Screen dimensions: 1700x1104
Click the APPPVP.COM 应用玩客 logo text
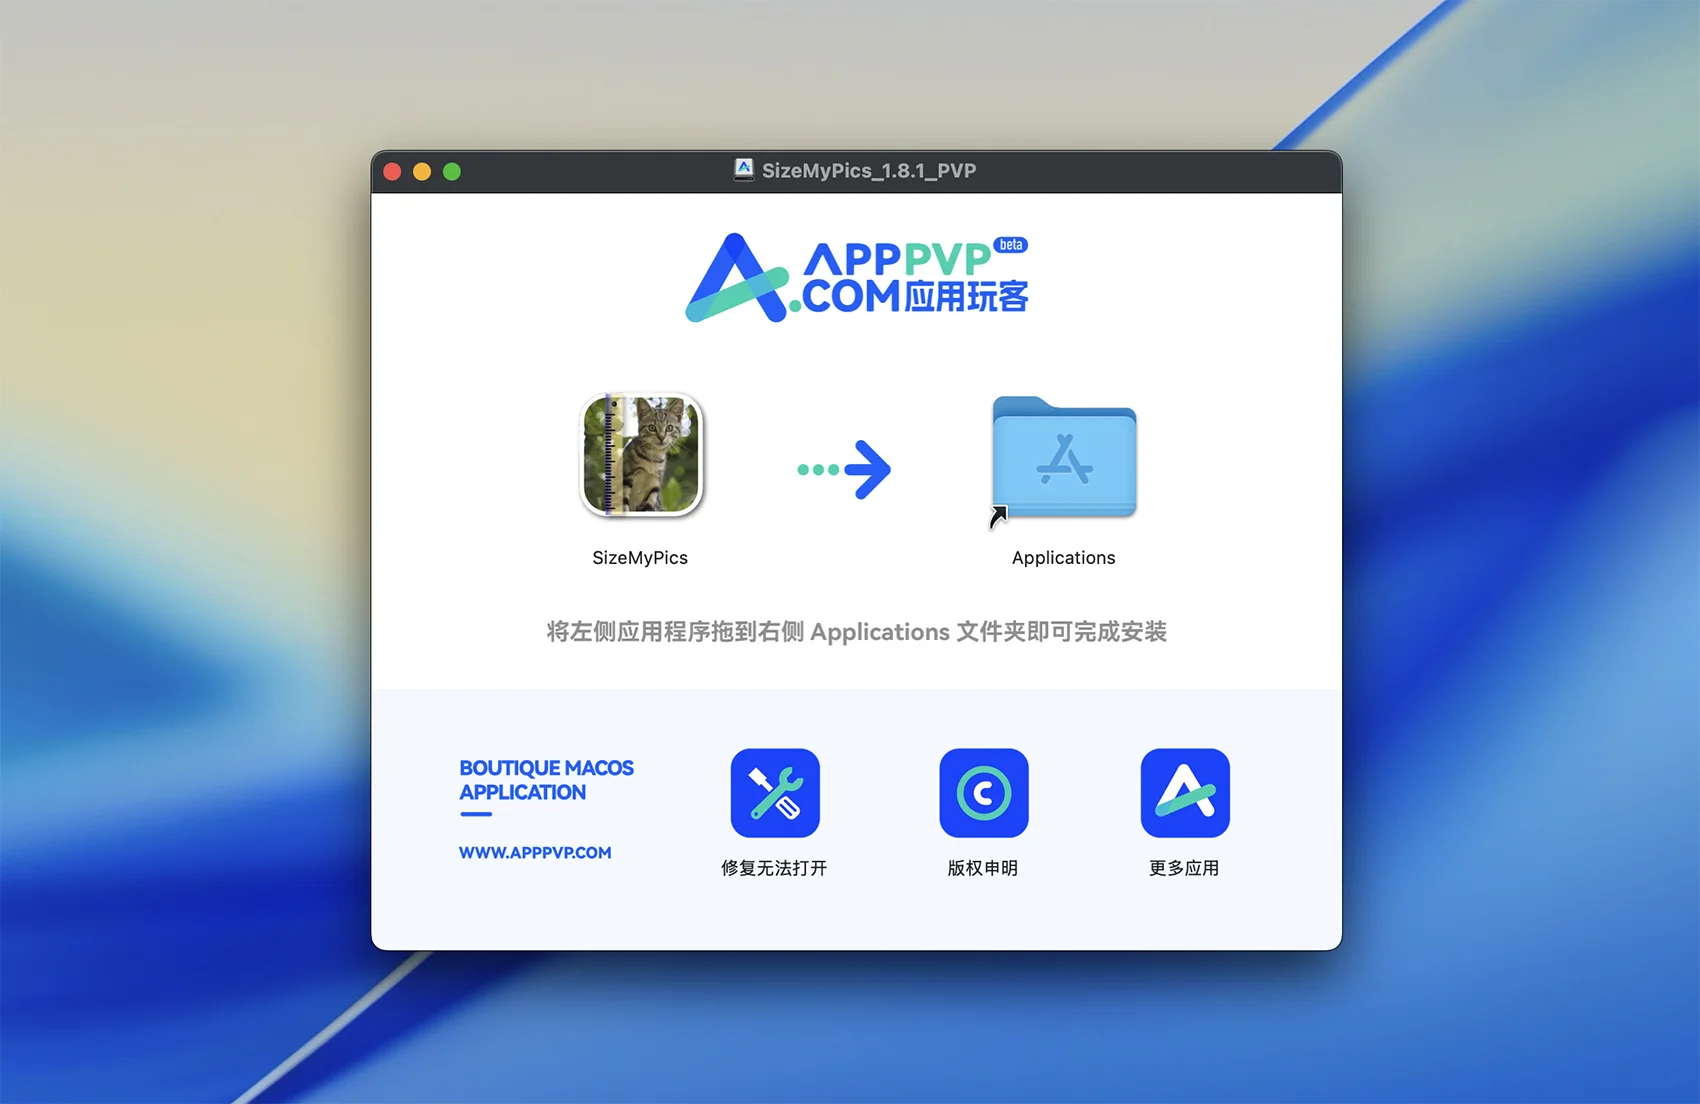pyautogui.click(x=914, y=279)
